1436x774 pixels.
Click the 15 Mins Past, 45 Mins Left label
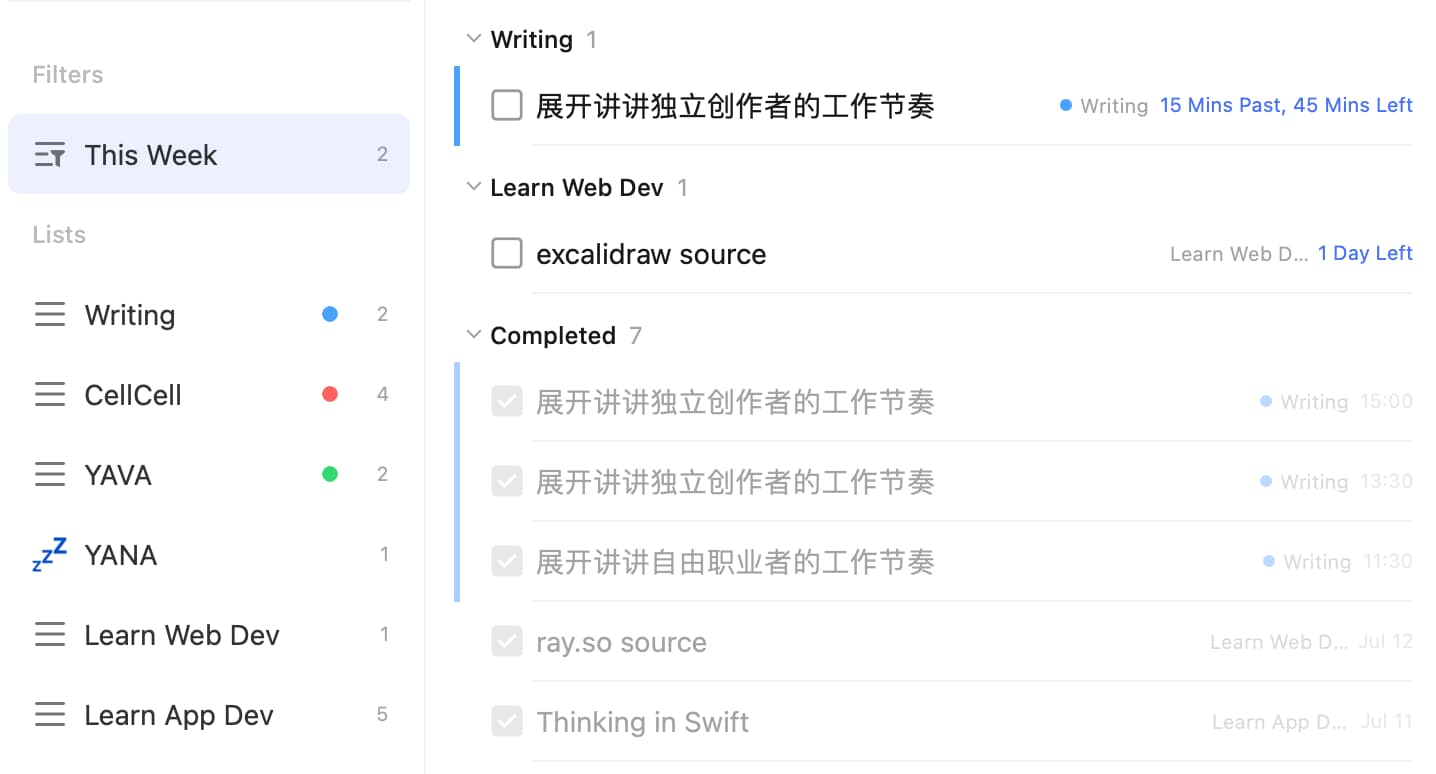(1286, 105)
